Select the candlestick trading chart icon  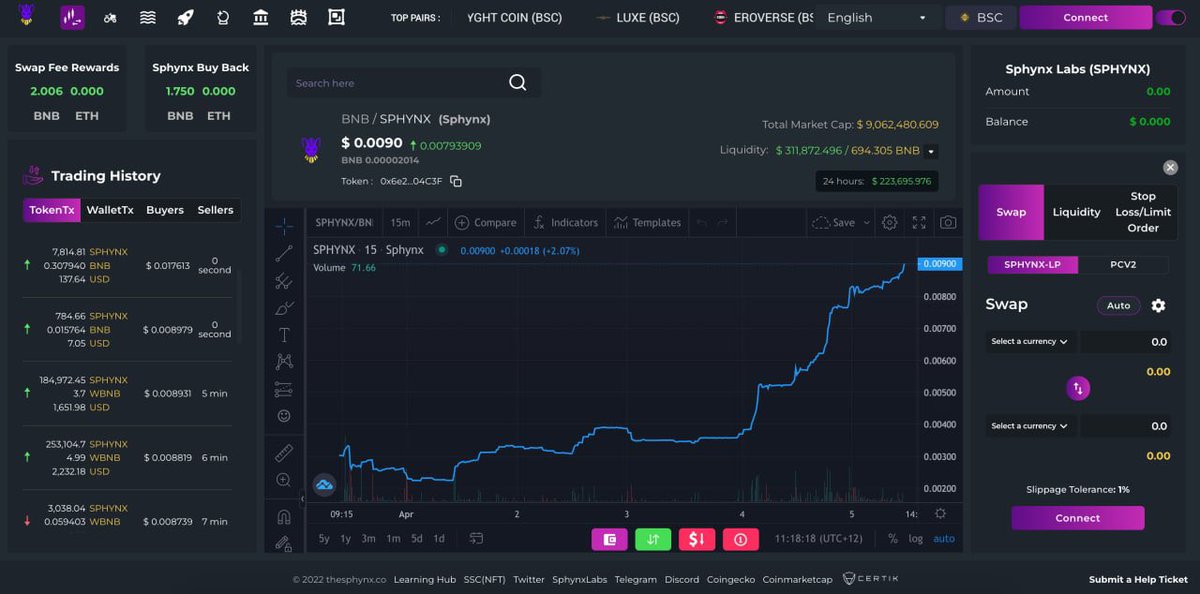pyautogui.click(x=72, y=17)
